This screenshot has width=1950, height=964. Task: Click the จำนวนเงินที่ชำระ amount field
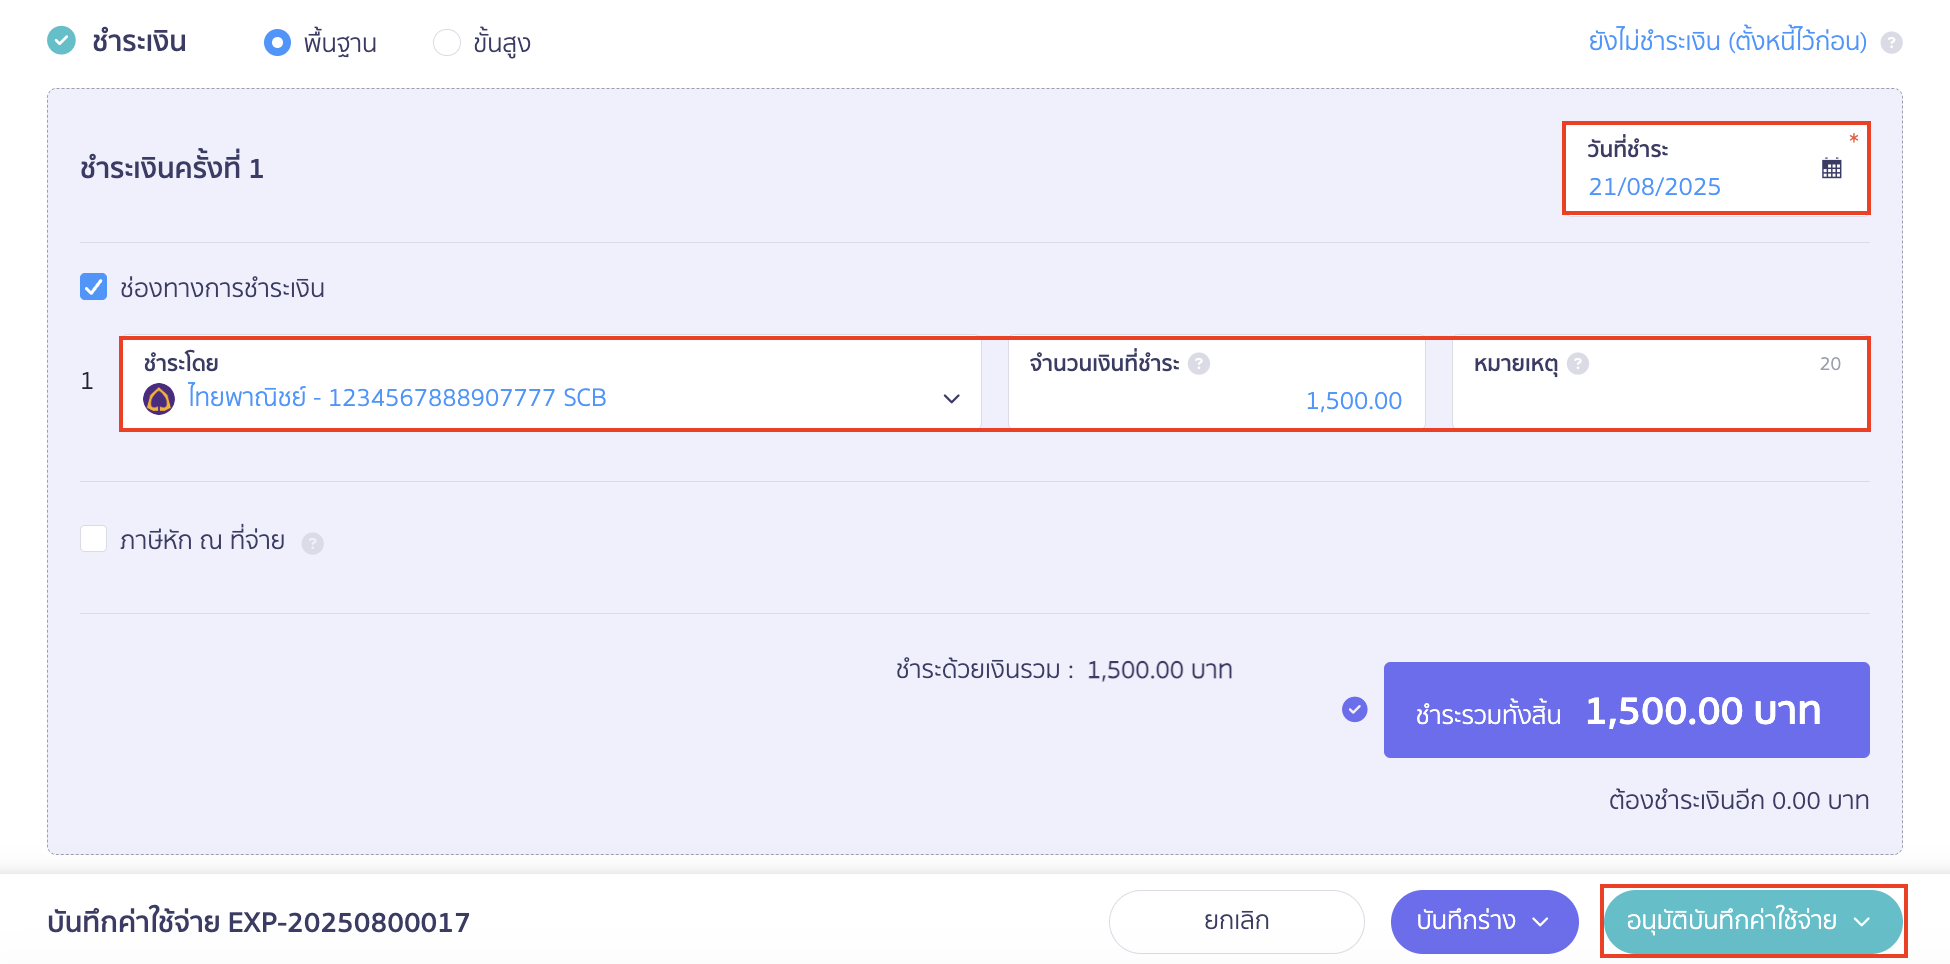click(x=1216, y=399)
